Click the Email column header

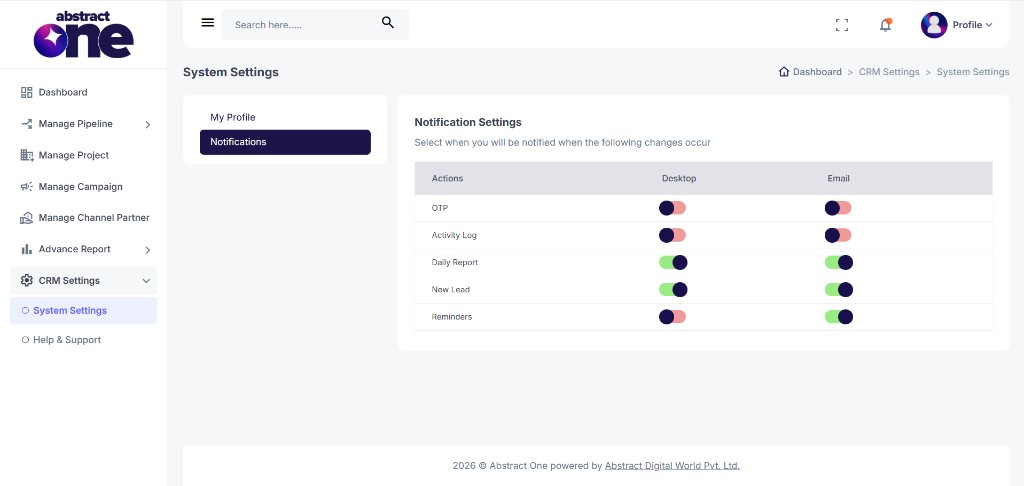[839, 178]
